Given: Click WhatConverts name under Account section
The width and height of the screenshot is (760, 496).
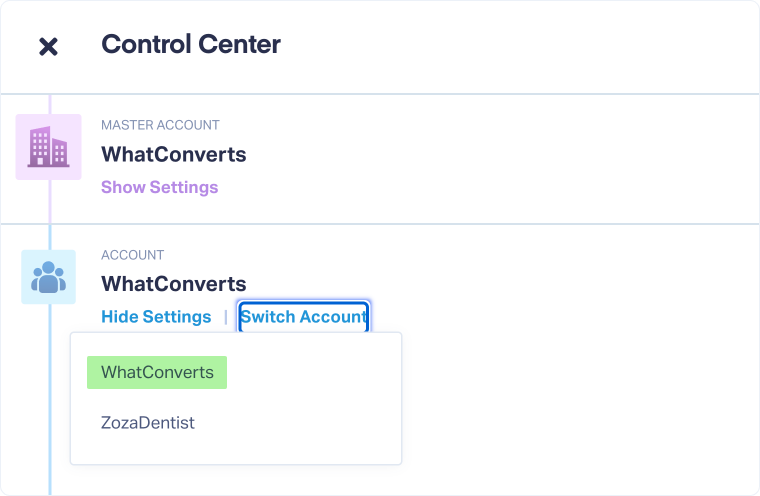Looking at the screenshot, I should pyautogui.click(x=173, y=285).
